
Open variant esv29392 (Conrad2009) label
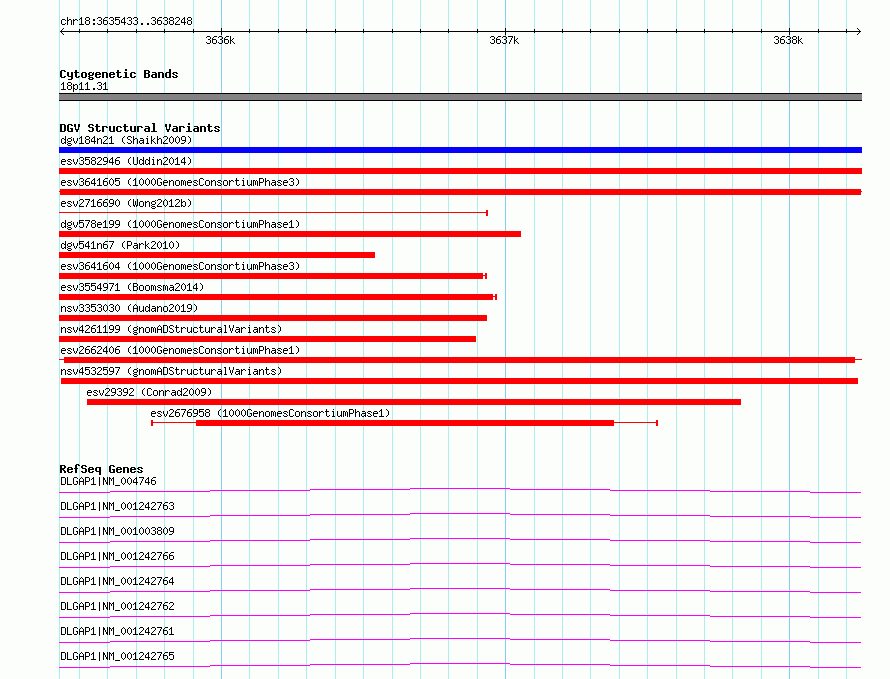[149, 392]
